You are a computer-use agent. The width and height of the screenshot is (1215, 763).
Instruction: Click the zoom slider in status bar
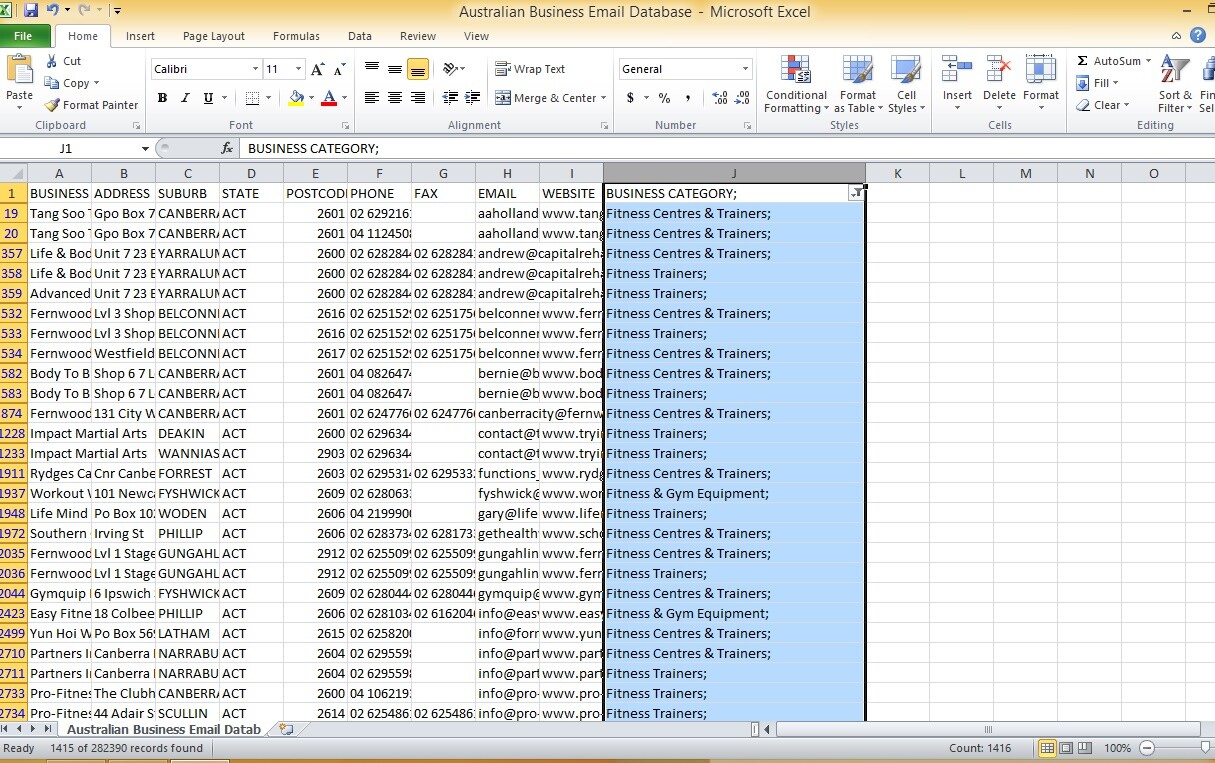pos(1180,748)
